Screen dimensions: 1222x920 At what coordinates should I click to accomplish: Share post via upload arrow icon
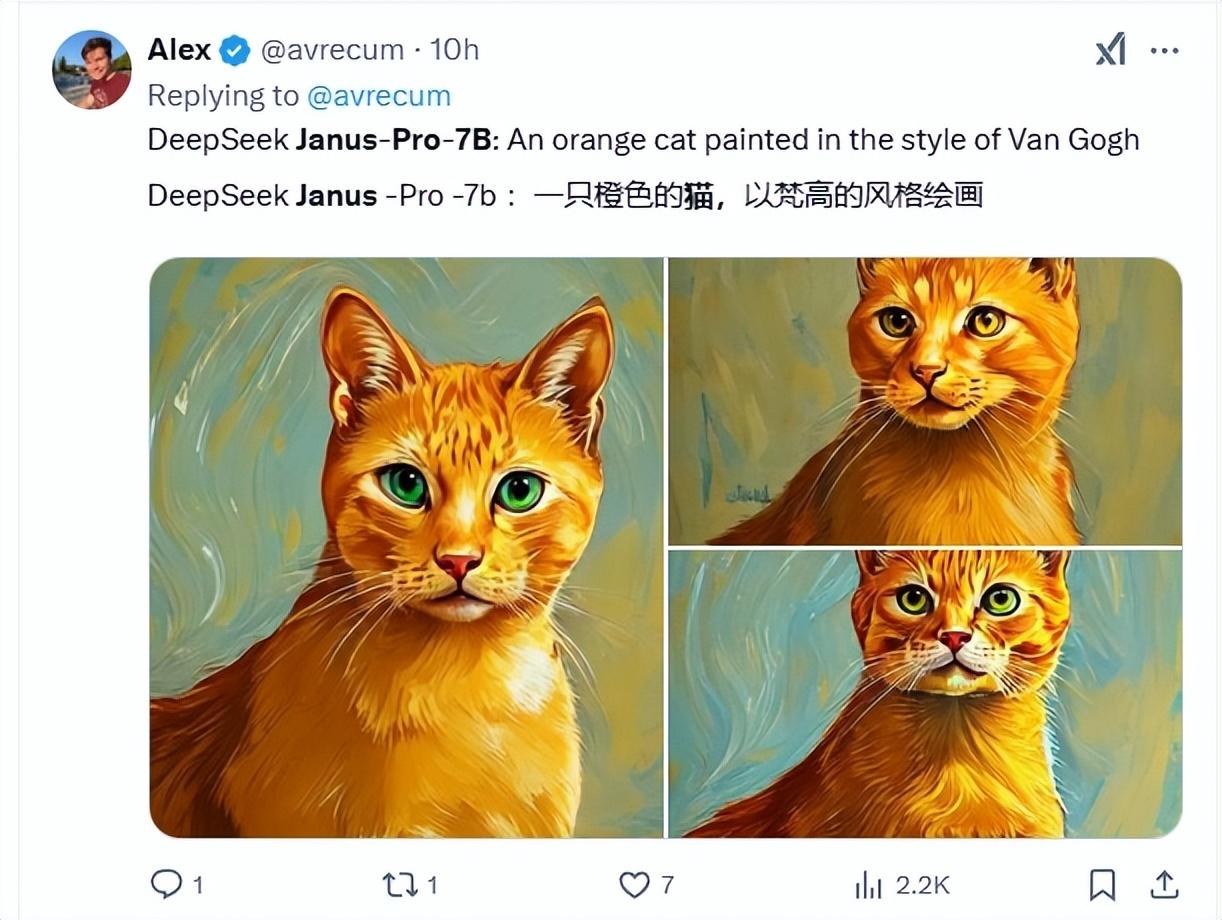[x=1164, y=883]
